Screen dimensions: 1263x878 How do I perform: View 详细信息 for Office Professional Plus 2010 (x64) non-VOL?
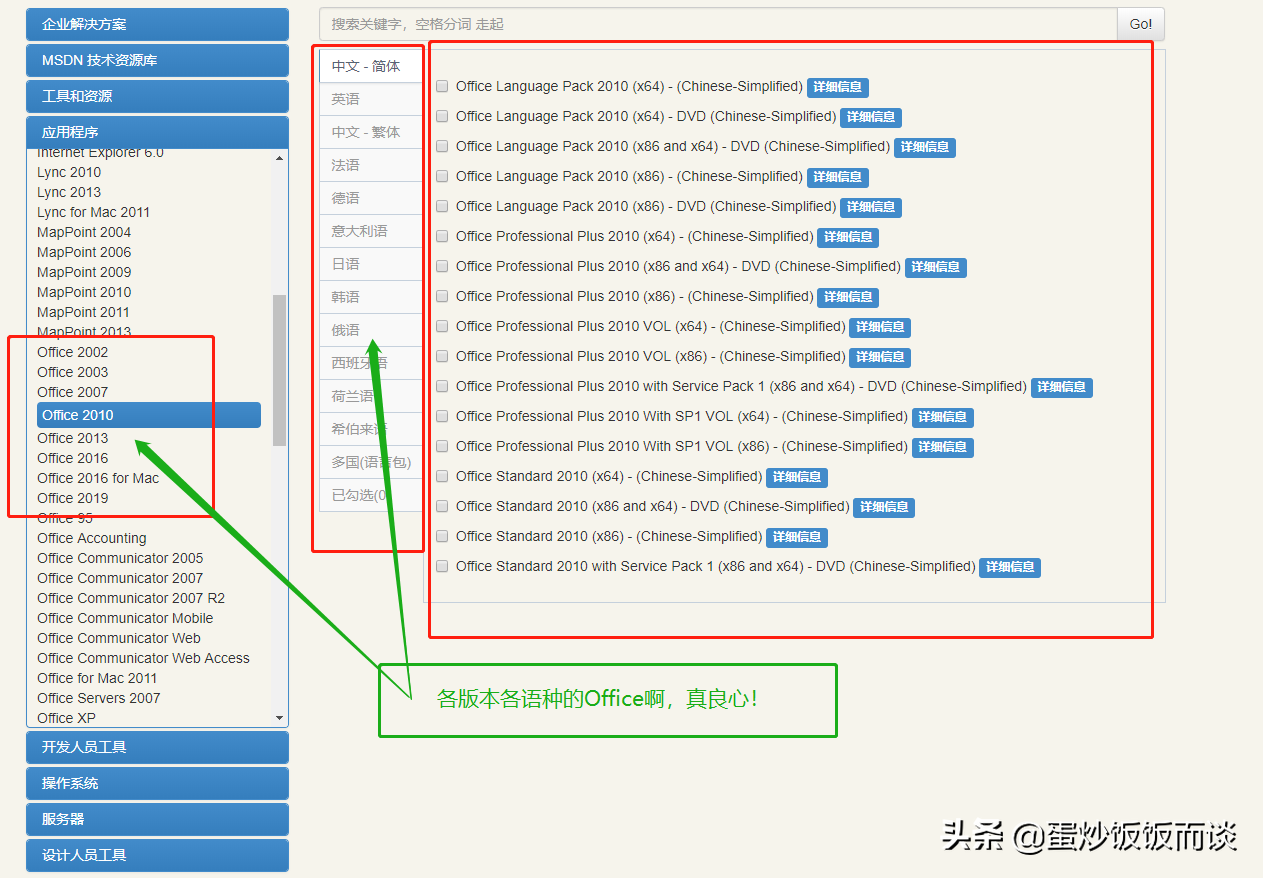click(848, 237)
